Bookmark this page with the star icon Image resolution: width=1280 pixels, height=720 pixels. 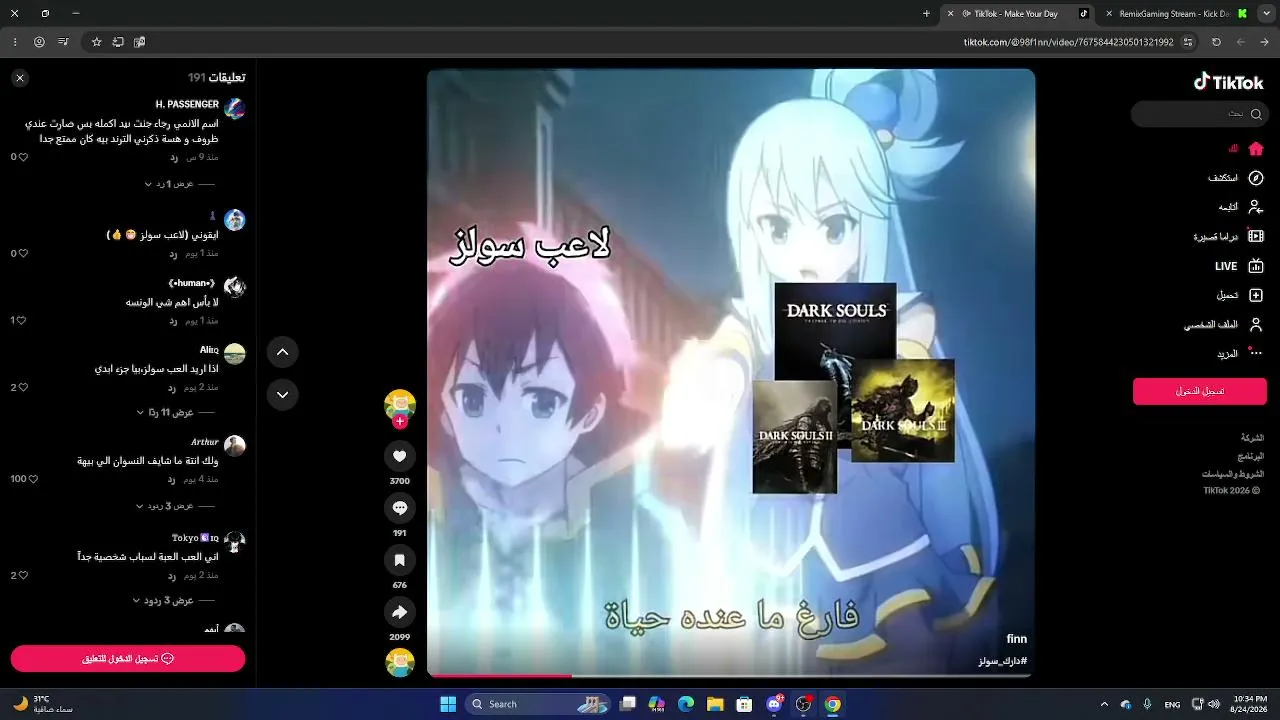(x=97, y=42)
